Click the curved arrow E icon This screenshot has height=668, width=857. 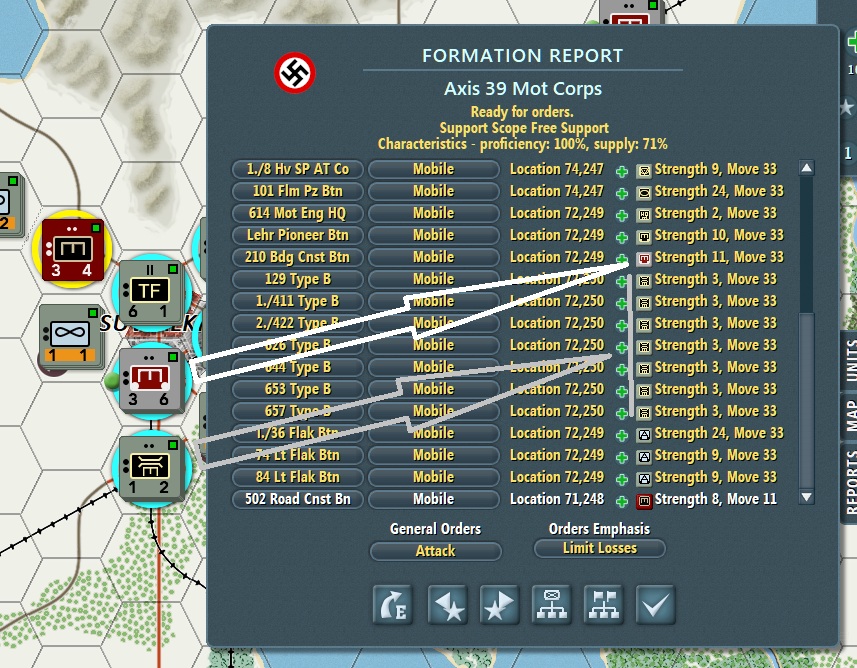[x=392, y=605]
